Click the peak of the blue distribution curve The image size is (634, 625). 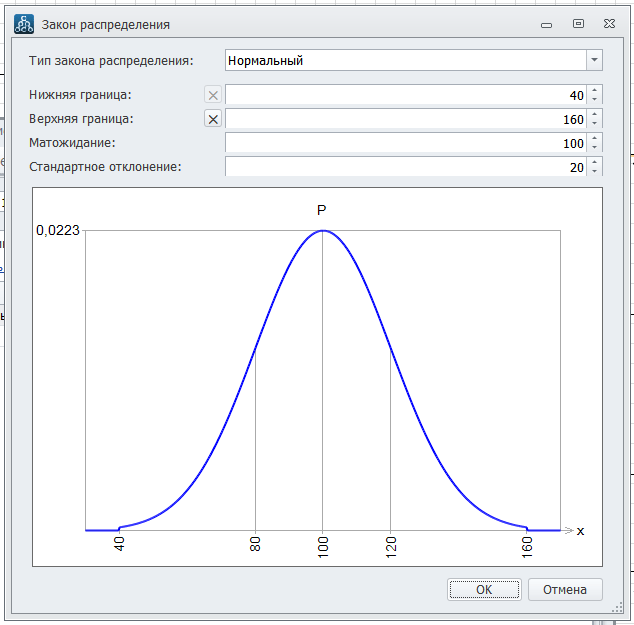(322, 231)
